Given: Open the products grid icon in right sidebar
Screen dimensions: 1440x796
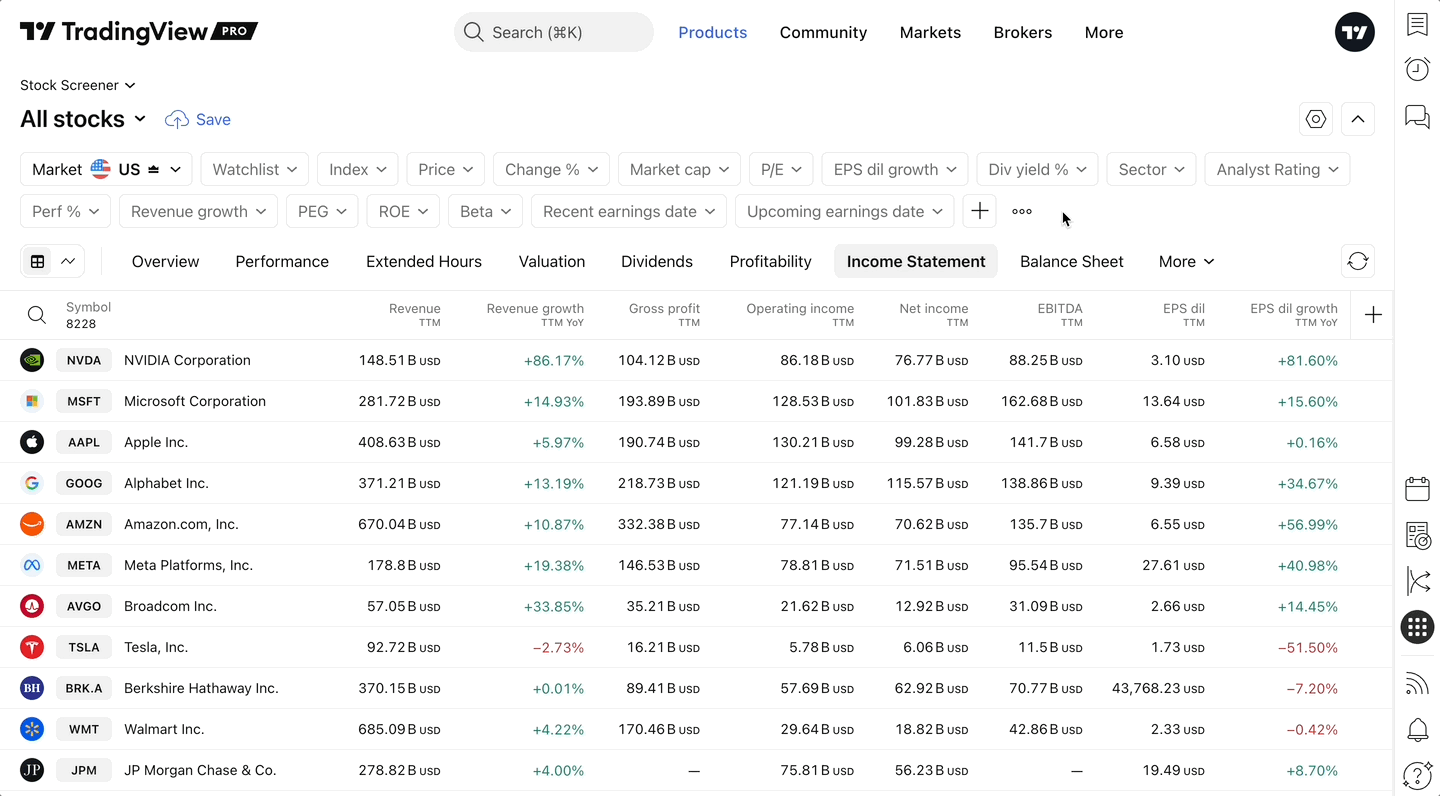Looking at the screenshot, I should 1417,627.
